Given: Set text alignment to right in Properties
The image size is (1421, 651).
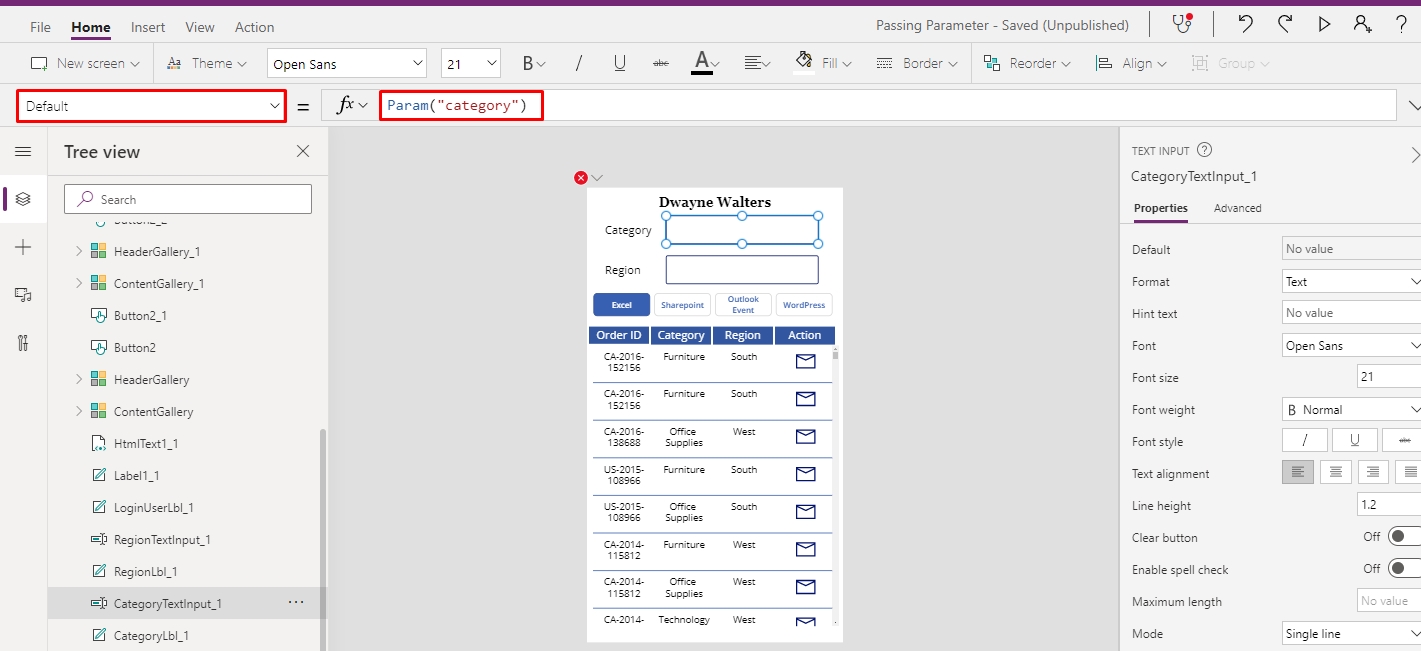Looking at the screenshot, I should [x=1373, y=473].
